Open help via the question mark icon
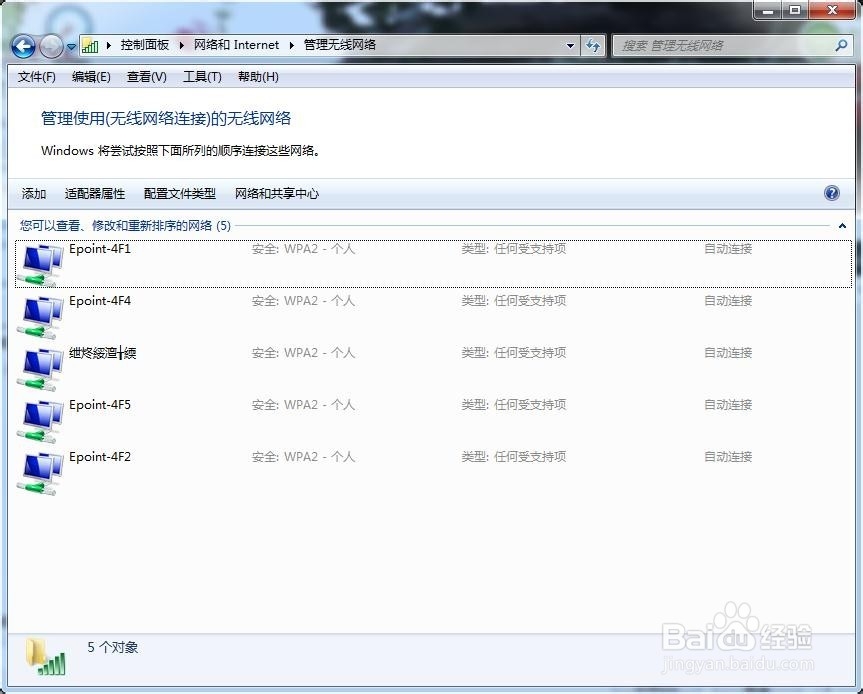 tap(832, 193)
